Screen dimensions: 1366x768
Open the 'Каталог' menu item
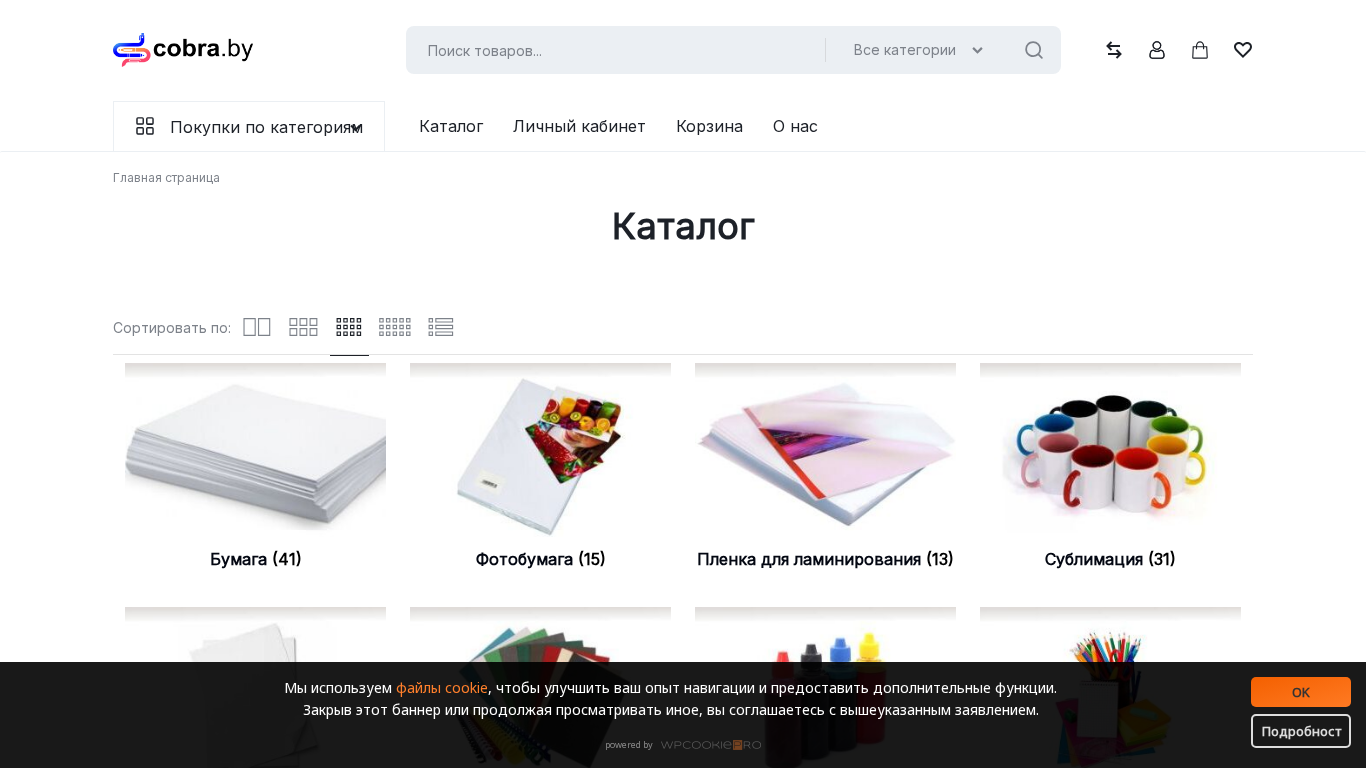pos(451,126)
